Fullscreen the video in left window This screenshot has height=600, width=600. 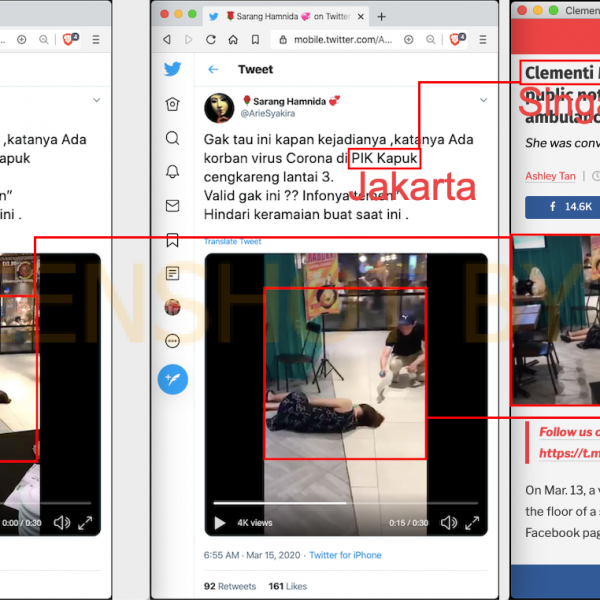click(x=85, y=523)
